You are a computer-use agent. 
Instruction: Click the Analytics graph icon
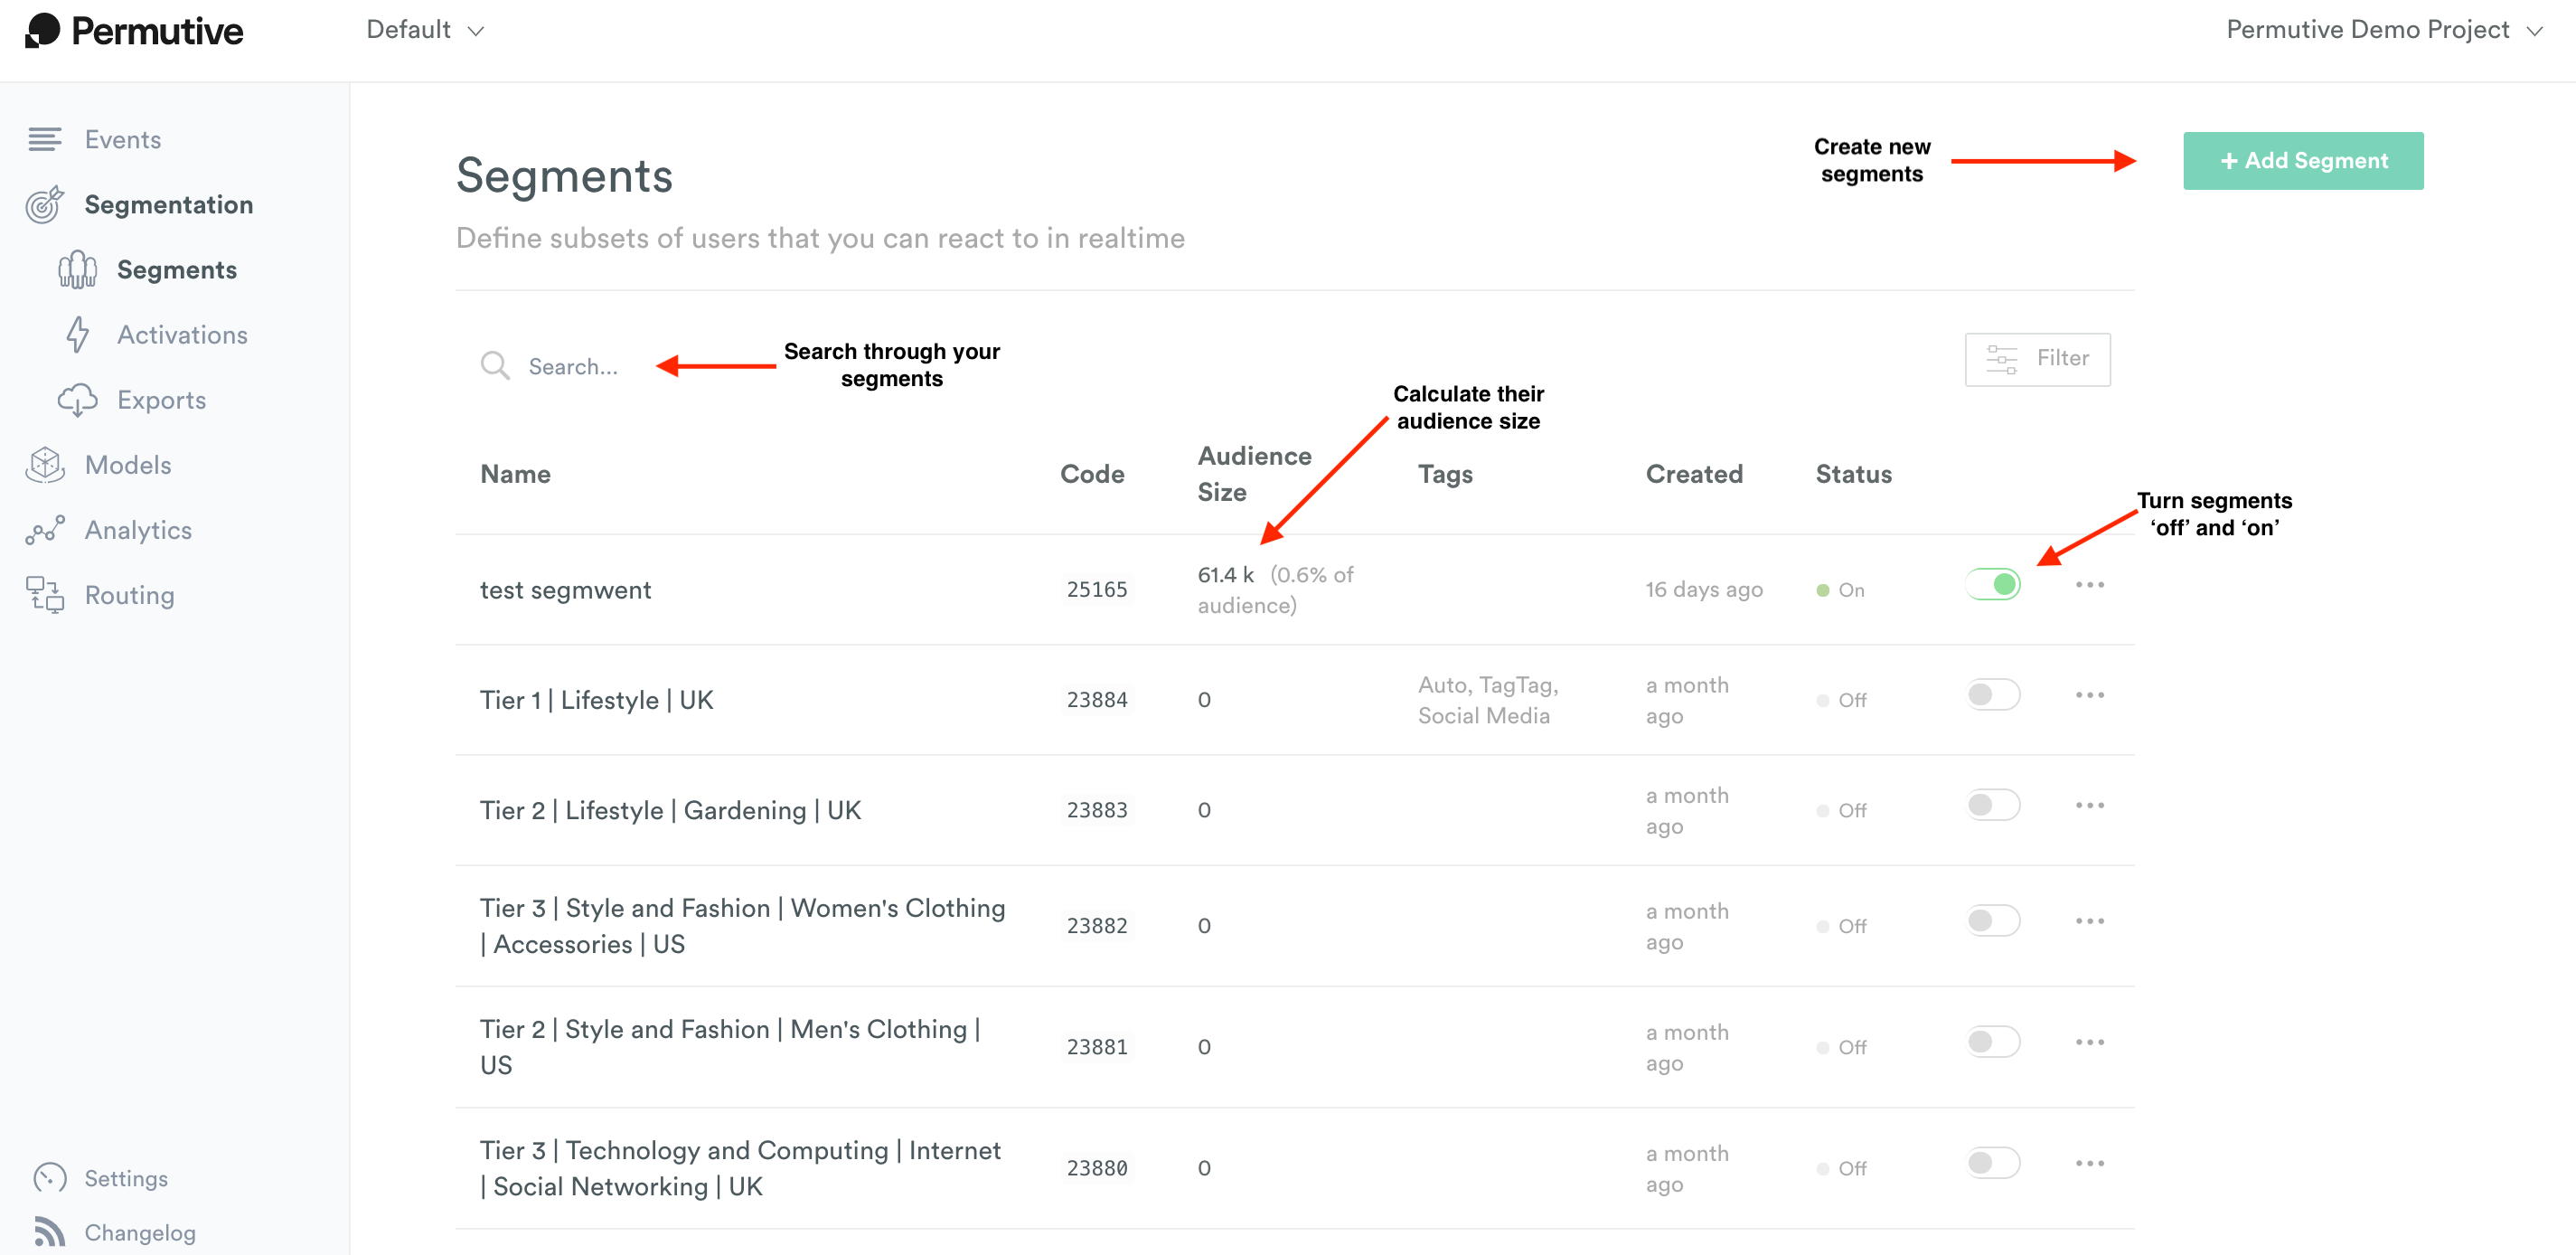45,530
